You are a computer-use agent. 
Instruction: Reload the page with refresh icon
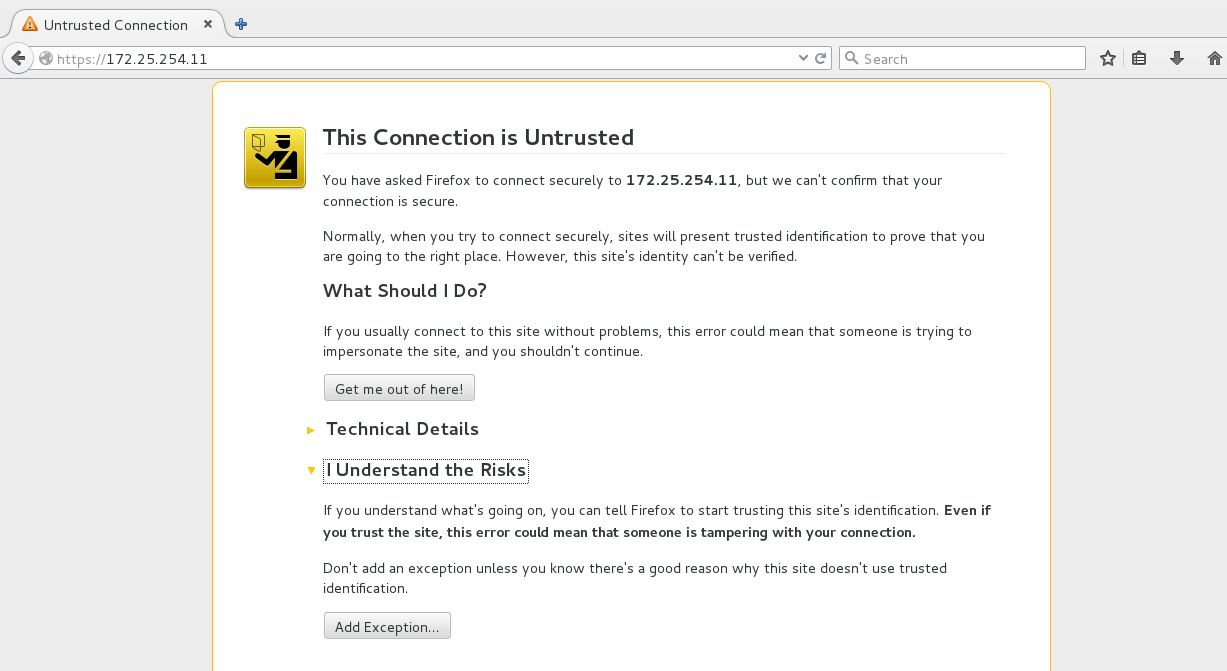coord(821,58)
